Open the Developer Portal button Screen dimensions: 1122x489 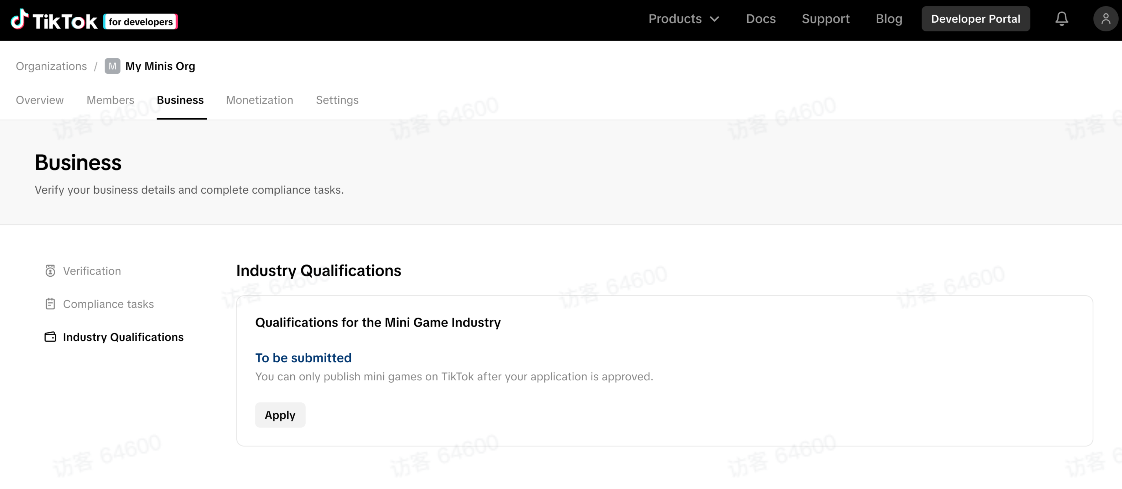pos(975,19)
